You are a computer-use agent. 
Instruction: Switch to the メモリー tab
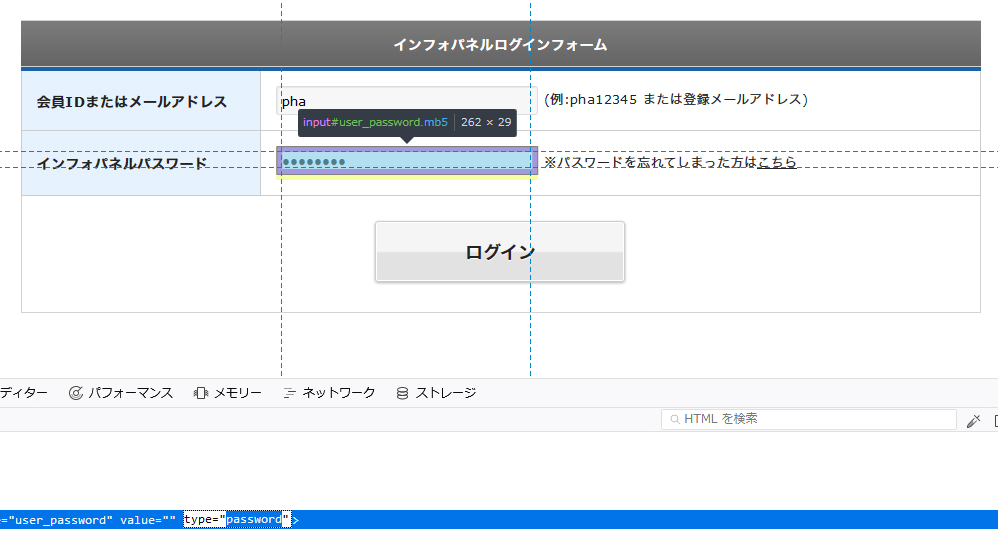pos(228,393)
